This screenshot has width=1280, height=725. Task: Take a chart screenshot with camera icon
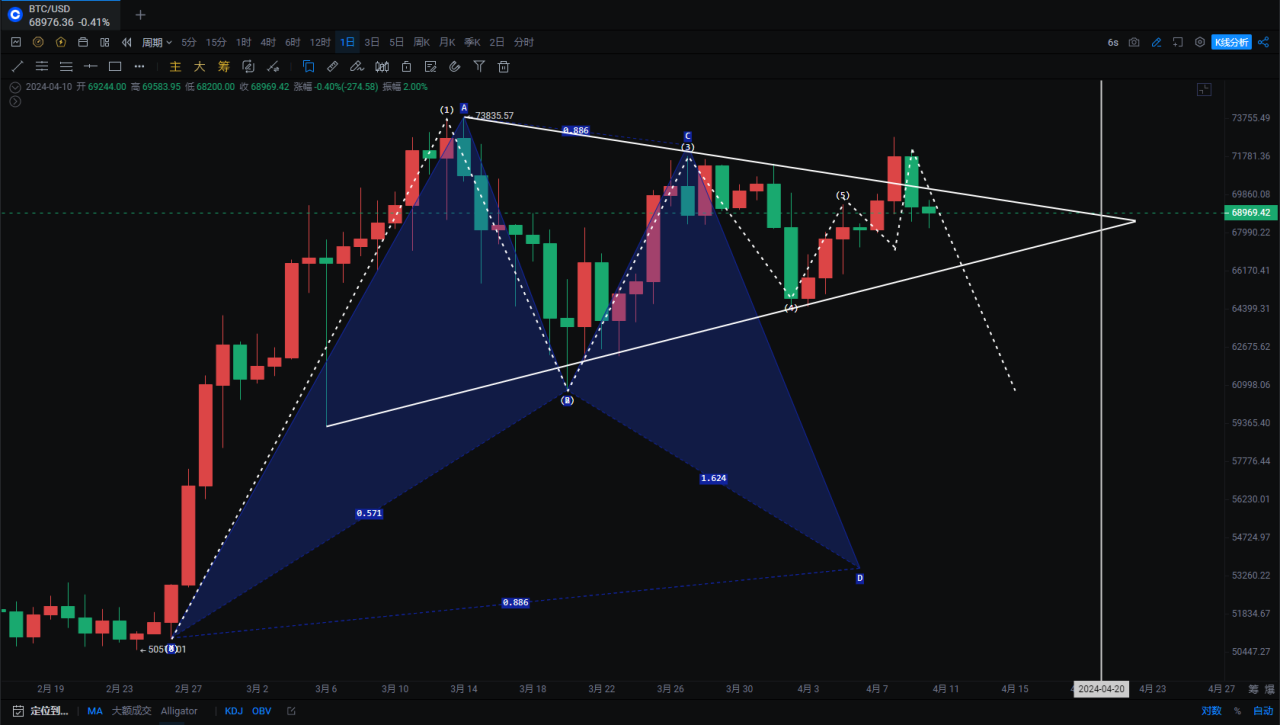point(1134,42)
